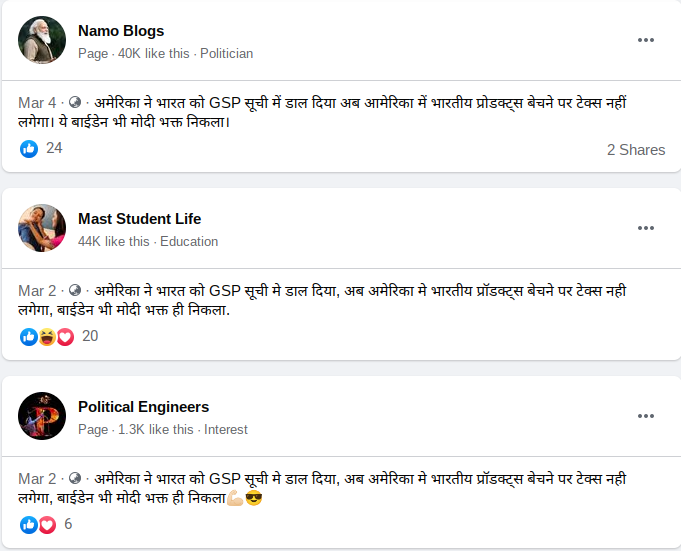Open more options menu for Namo Blogs
Screen dimensions: 681x551
point(646,40)
